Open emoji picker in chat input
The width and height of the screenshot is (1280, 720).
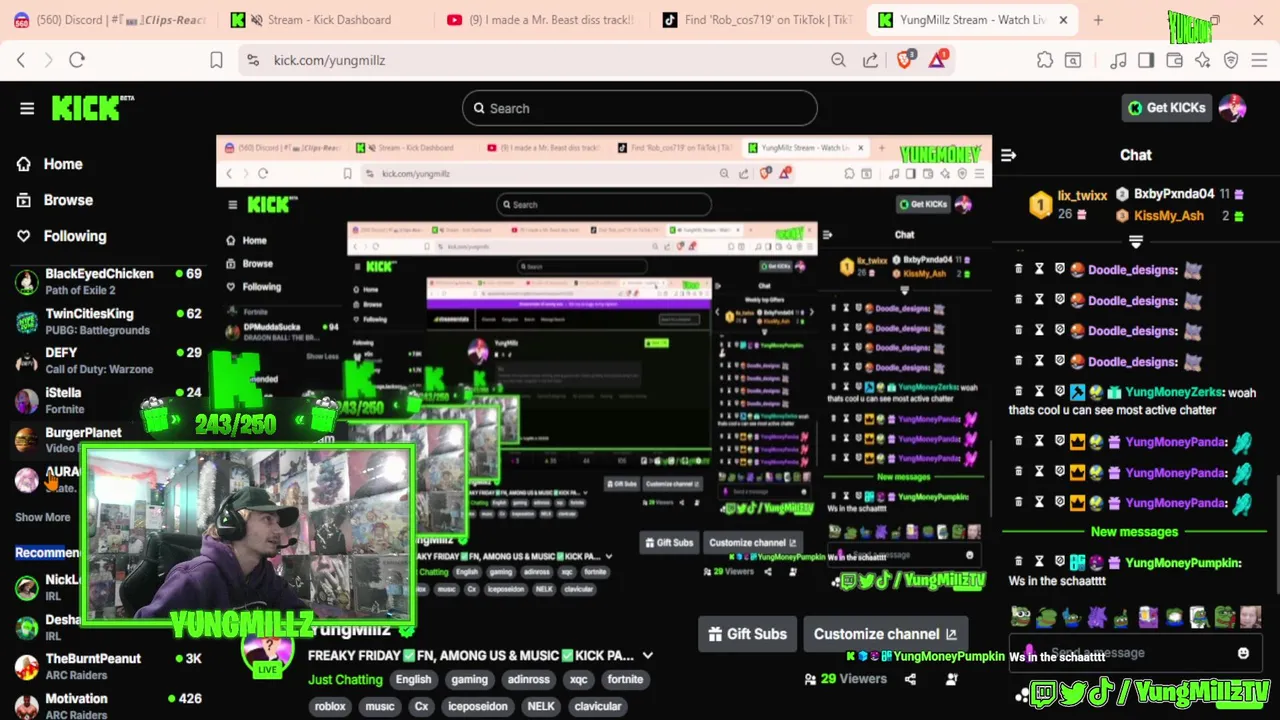tap(1243, 653)
